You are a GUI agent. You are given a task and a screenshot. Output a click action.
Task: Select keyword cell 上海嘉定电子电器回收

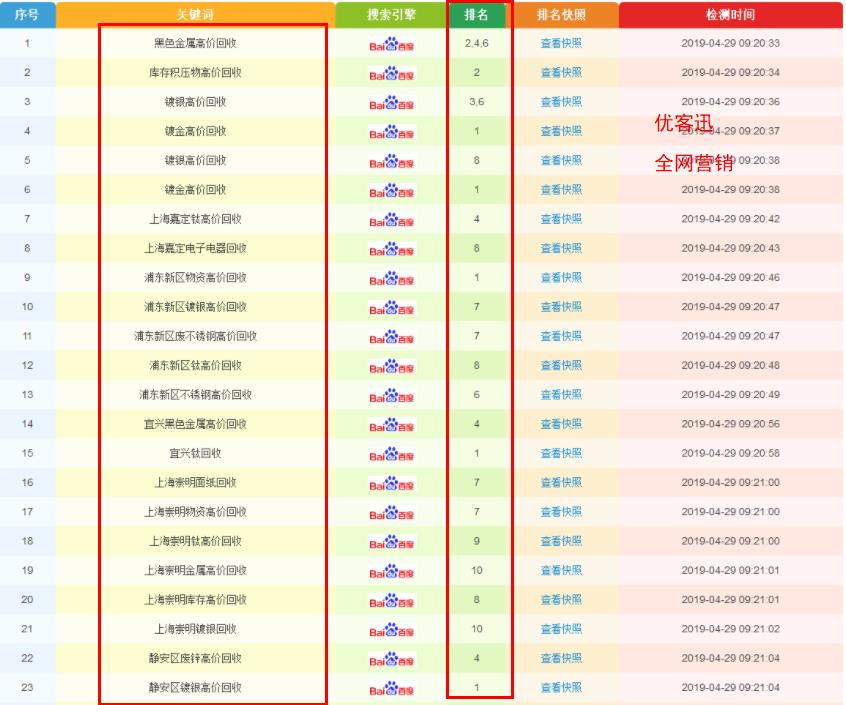[x=195, y=248]
